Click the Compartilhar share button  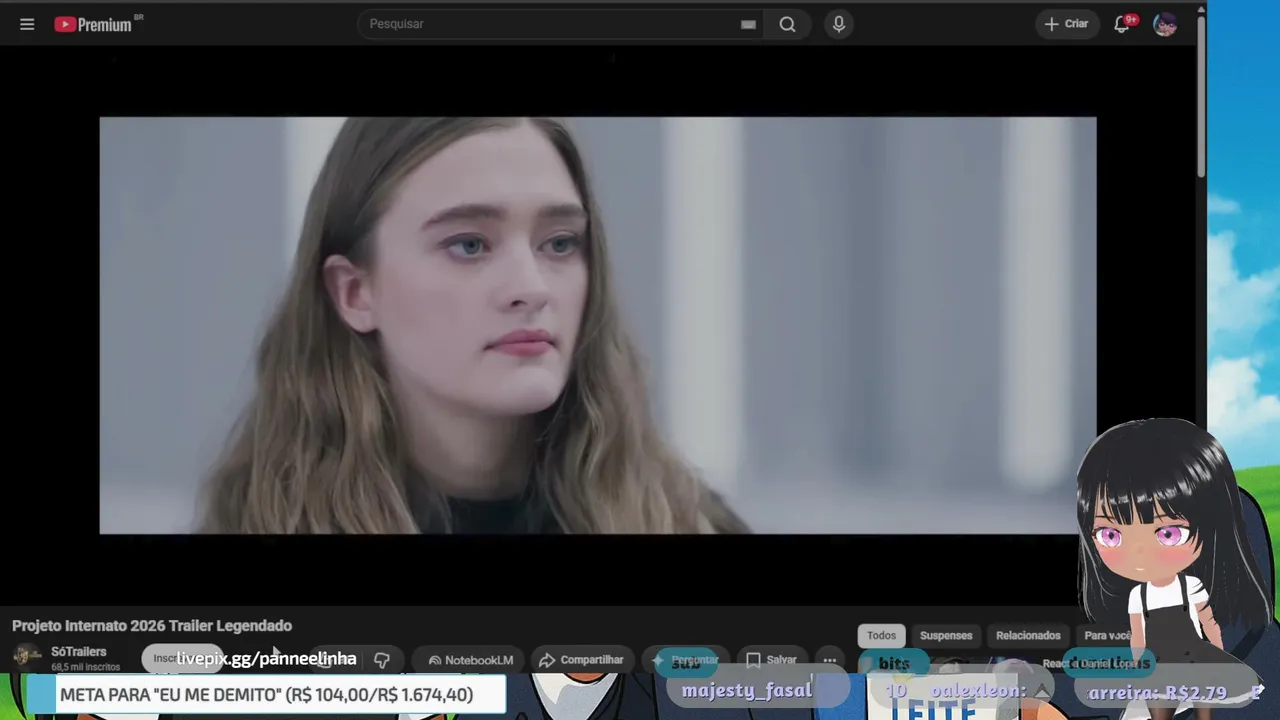[x=581, y=660]
